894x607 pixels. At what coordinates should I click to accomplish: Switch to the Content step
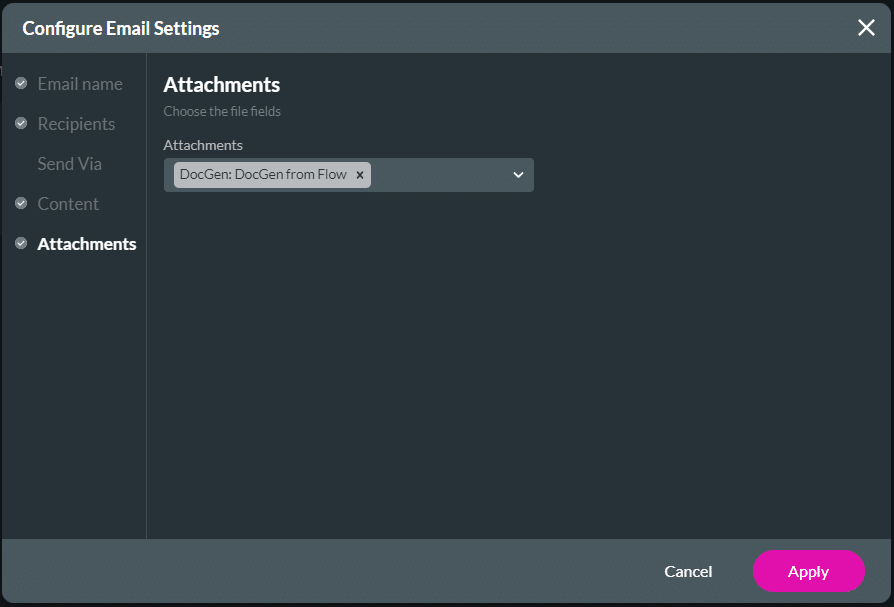coord(67,203)
